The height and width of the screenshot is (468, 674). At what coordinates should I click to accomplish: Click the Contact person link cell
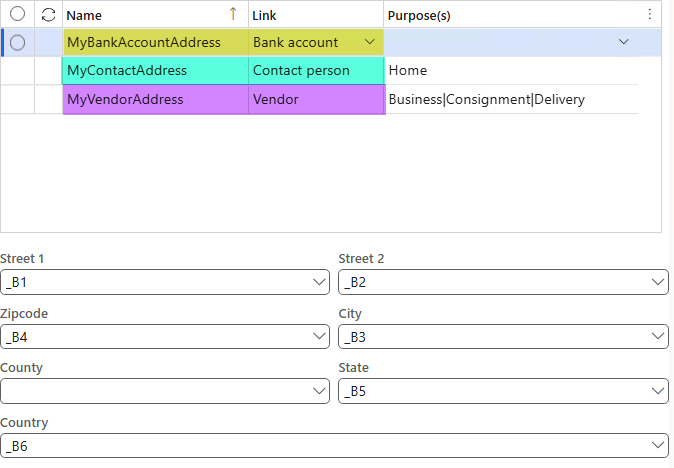(x=316, y=70)
